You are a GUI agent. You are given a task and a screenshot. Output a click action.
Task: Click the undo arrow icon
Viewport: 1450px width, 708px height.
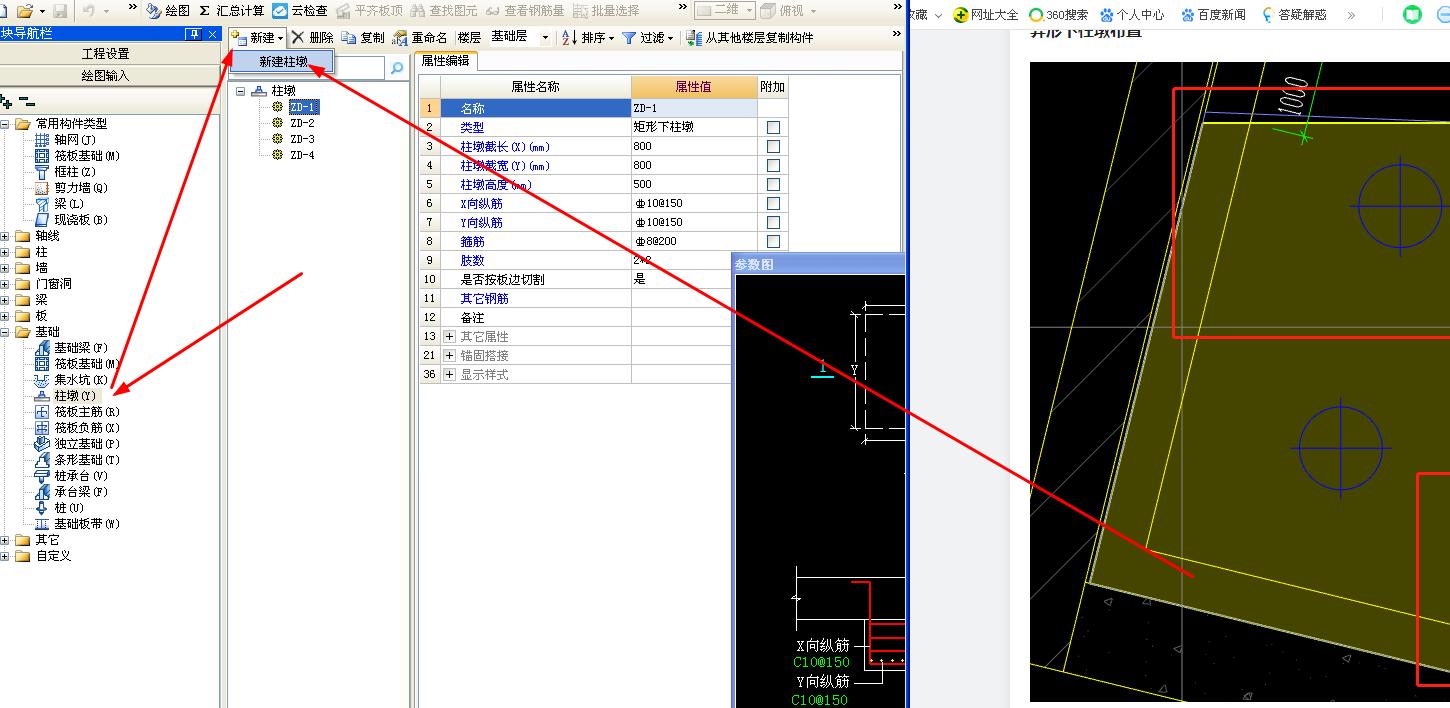coord(89,11)
